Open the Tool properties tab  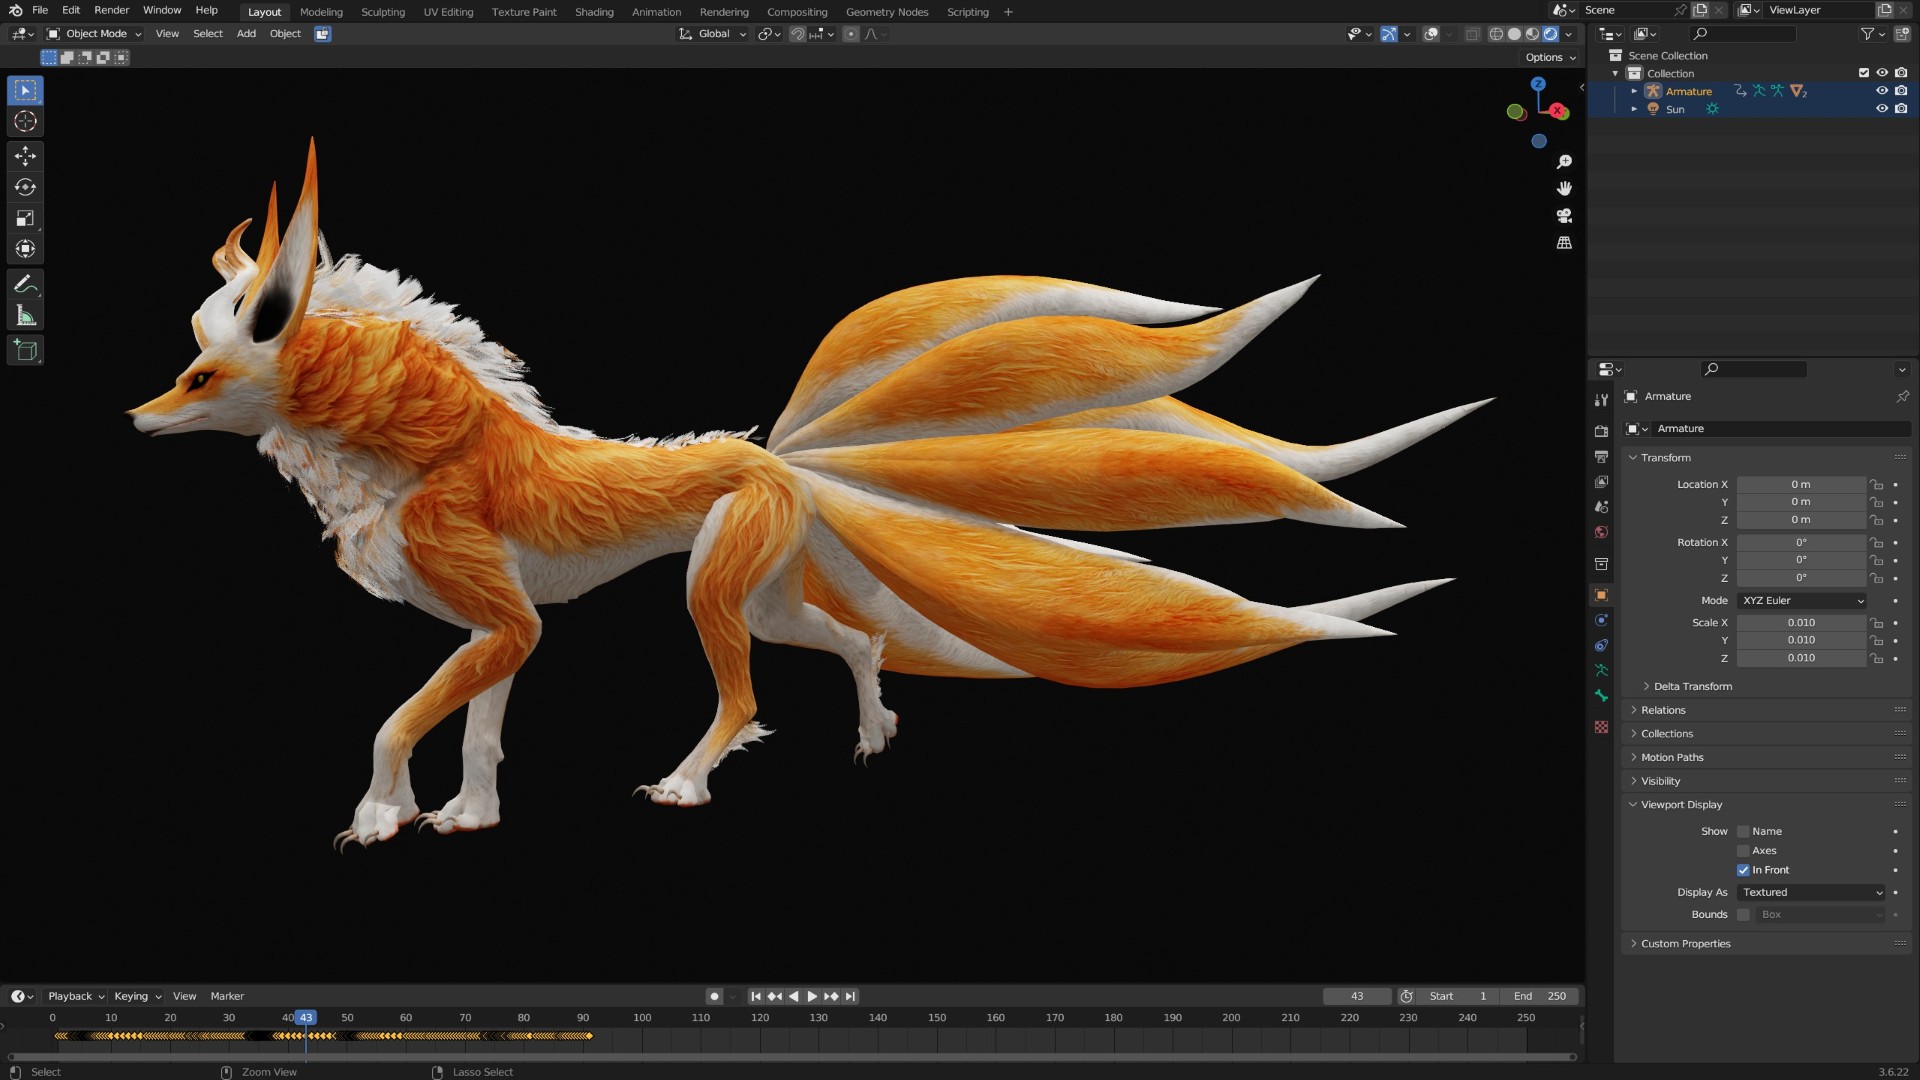coord(1601,400)
